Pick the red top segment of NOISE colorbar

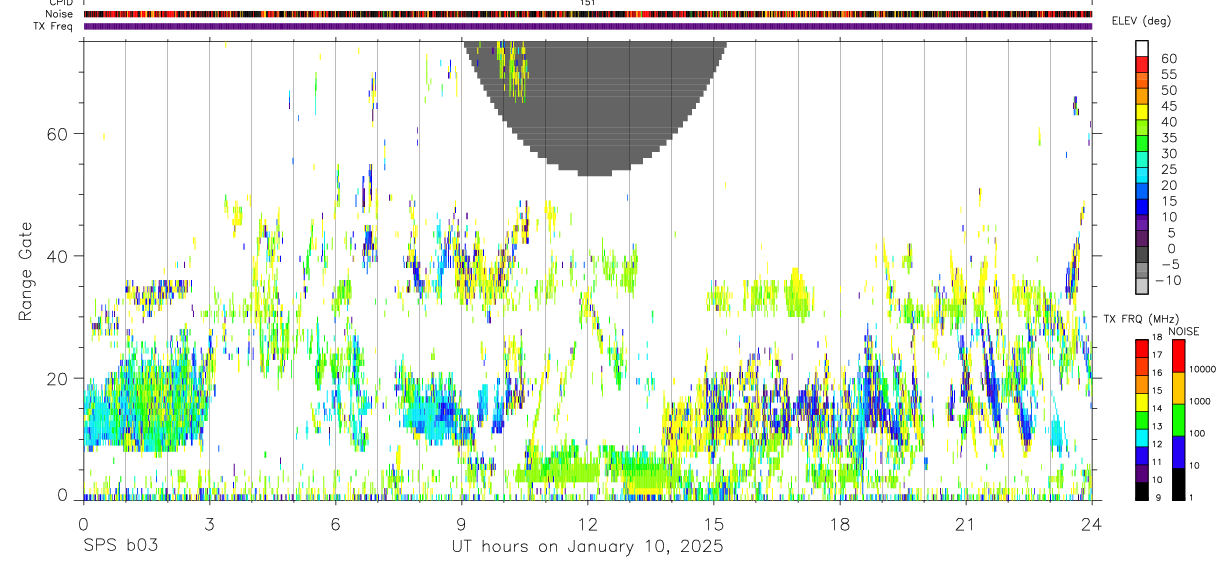pyautogui.click(x=1178, y=356)
